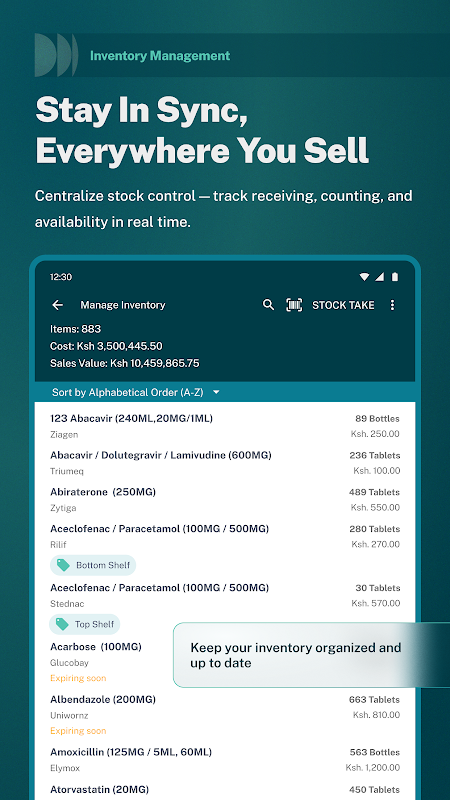Tap the Ksh. 100.00 price
The width and height of the screenshot is (450, 800).
tap(377, 470)
